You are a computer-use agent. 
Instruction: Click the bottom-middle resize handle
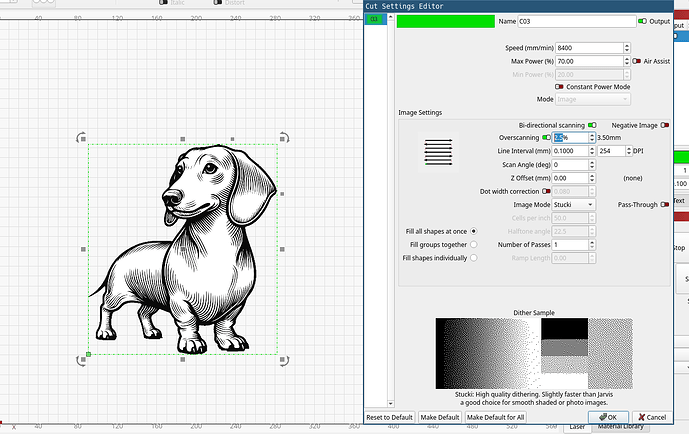click(183, 359)
